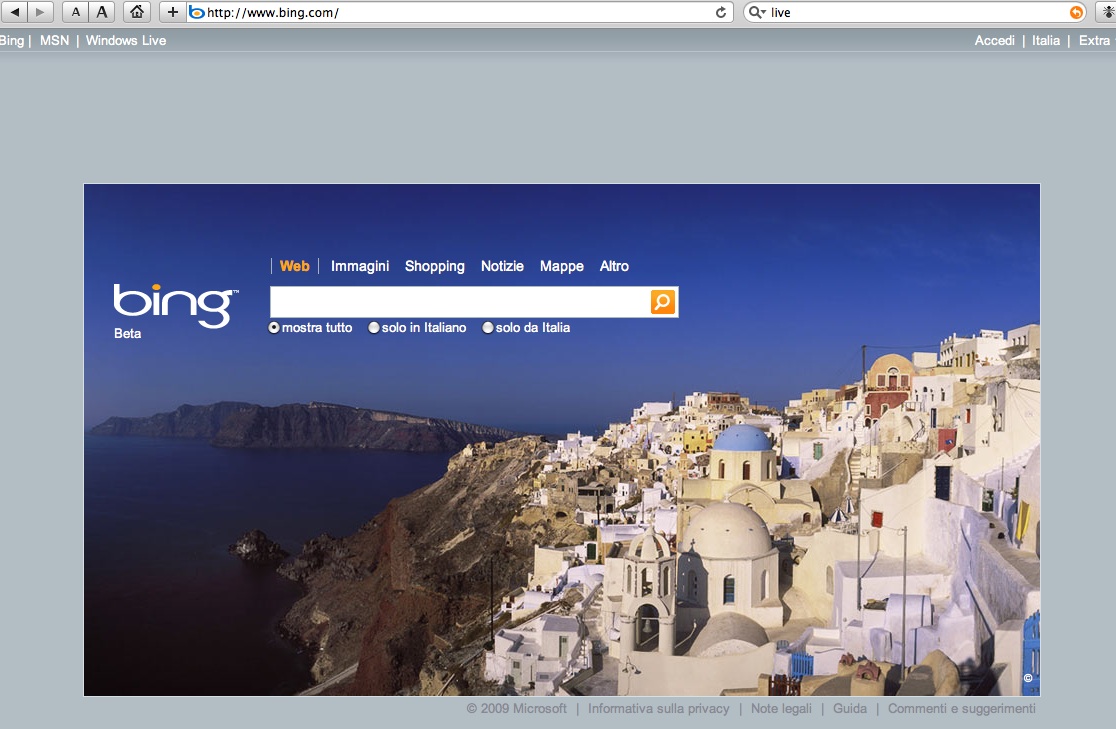Click the orange snapback arrow in search field

click(1076, 12)
